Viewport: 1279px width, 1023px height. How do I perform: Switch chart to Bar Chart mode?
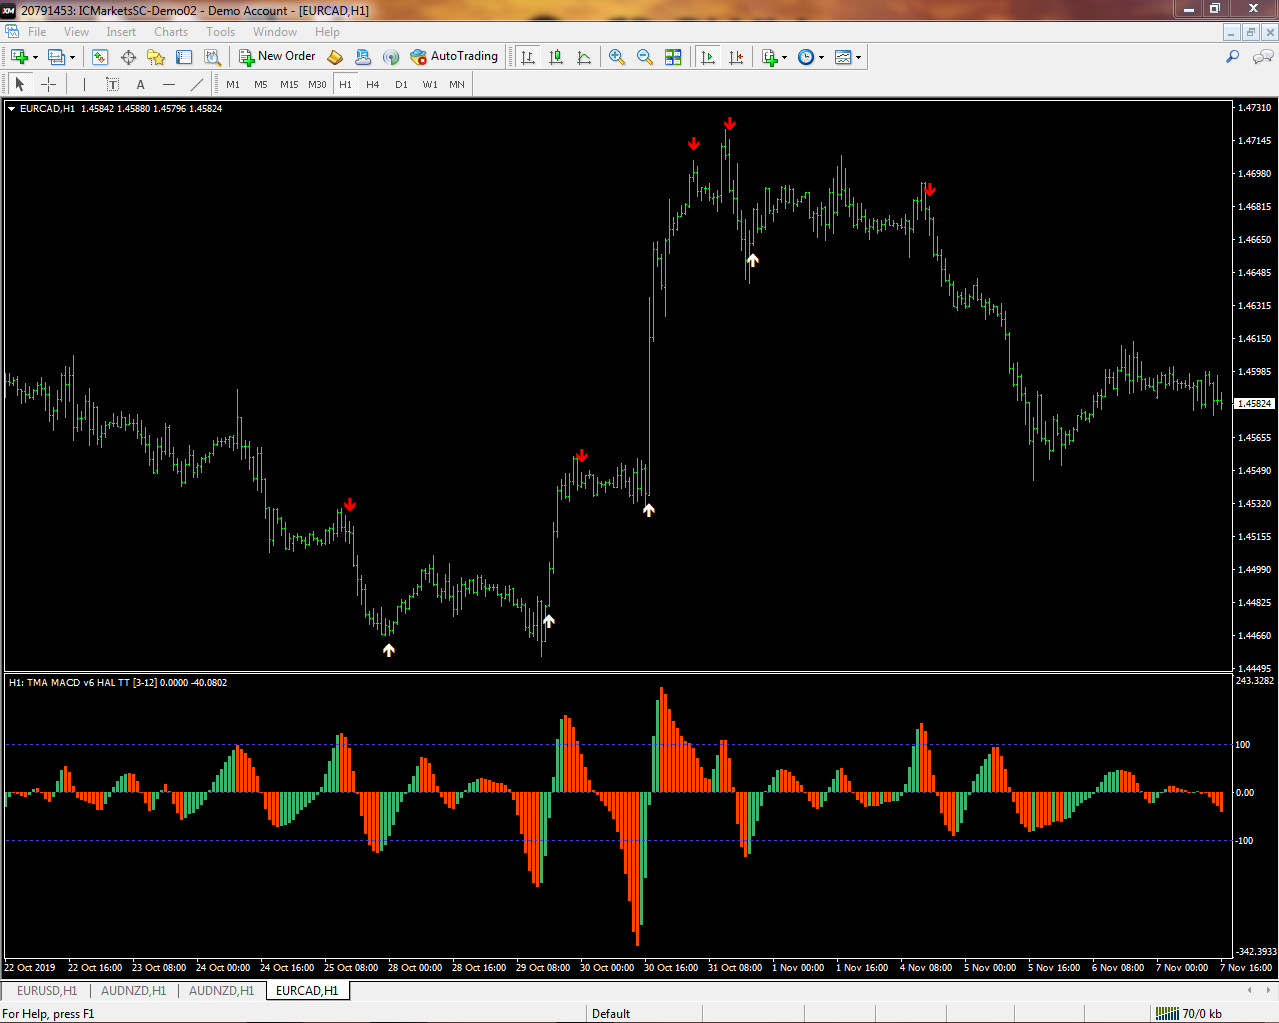click(x=528, y=57)
